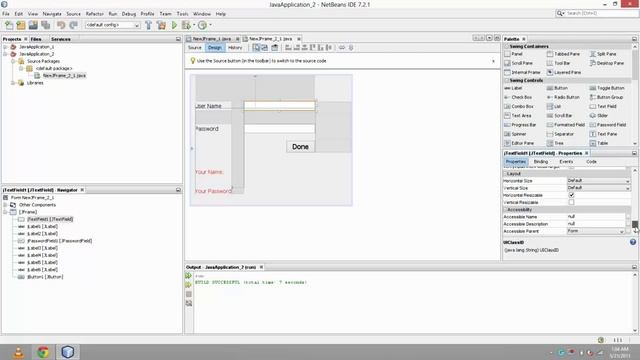Viewport: 640px width, 360px height.
Task: Select Slider component in Palette
Action: (x=598, y=116)
